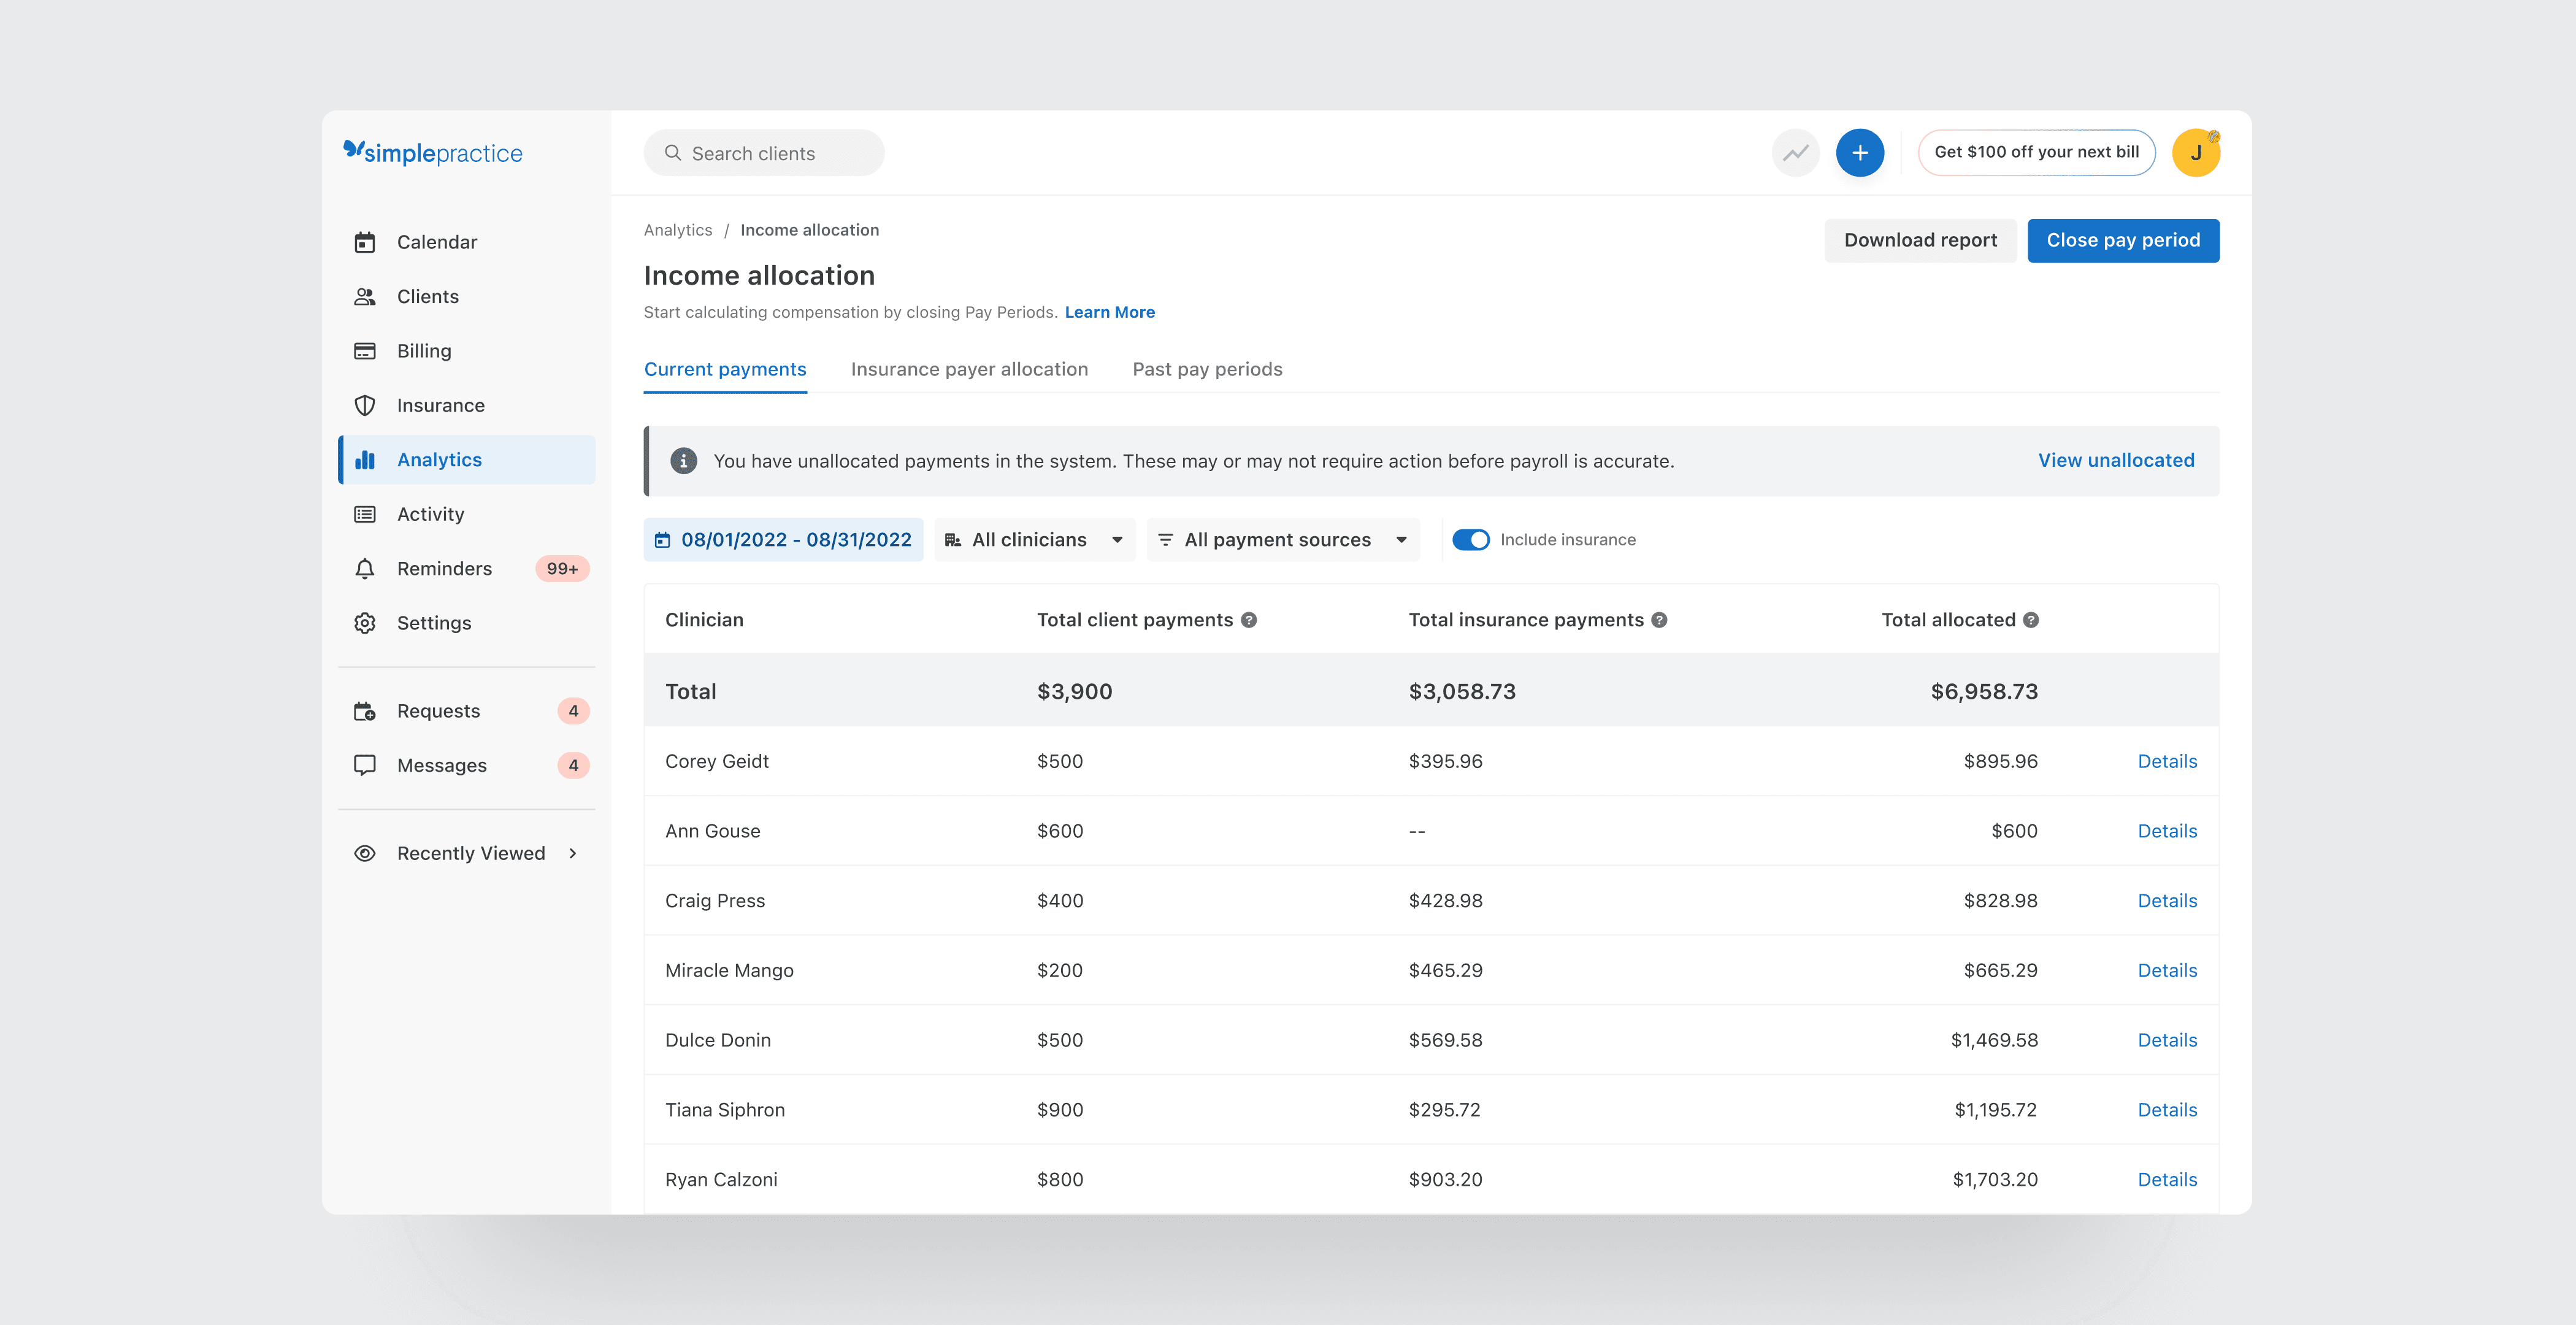This screenshot has width=2576, height=1325.
Task: Expand the All payment sources dropdown
Action: [1282, 540]
